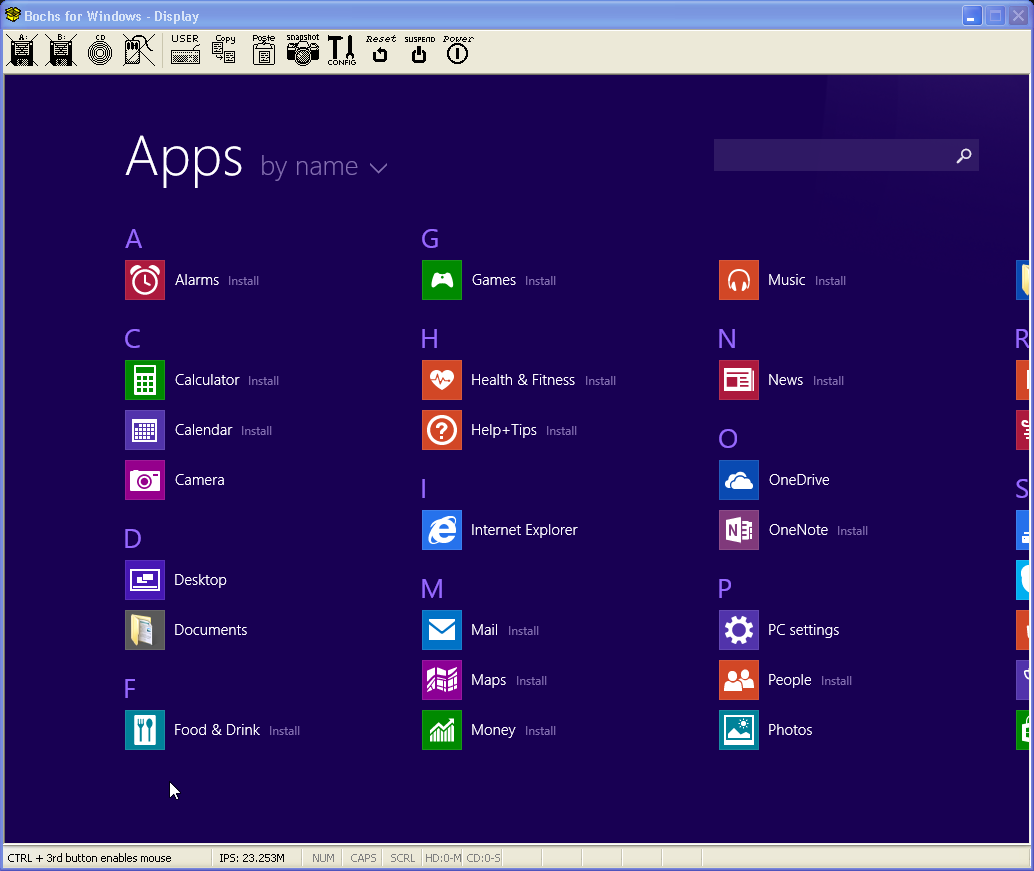The height and width of the screenshot is (871, 1034).
Task: Click the Bochs CD-ROM toolbar icon
Action: pos(100,50)
